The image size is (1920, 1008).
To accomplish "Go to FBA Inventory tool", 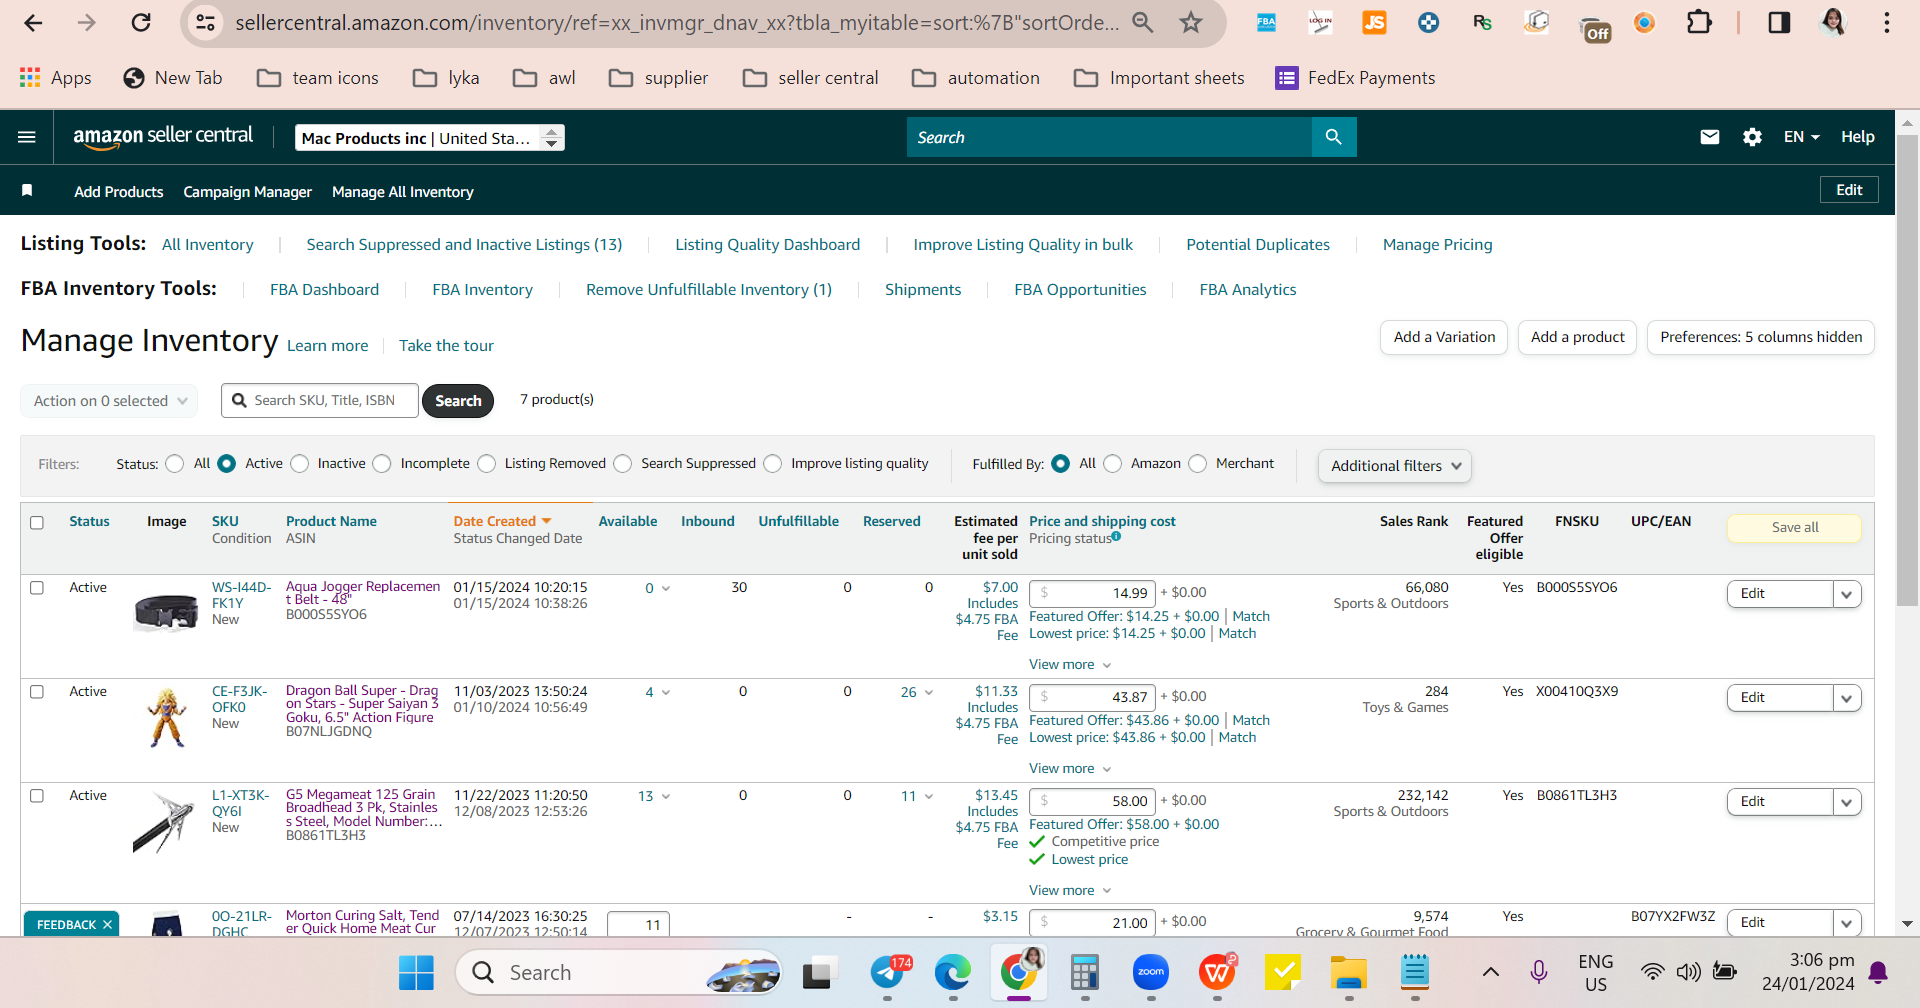I will pyautogui.click(x=482, y=290).
